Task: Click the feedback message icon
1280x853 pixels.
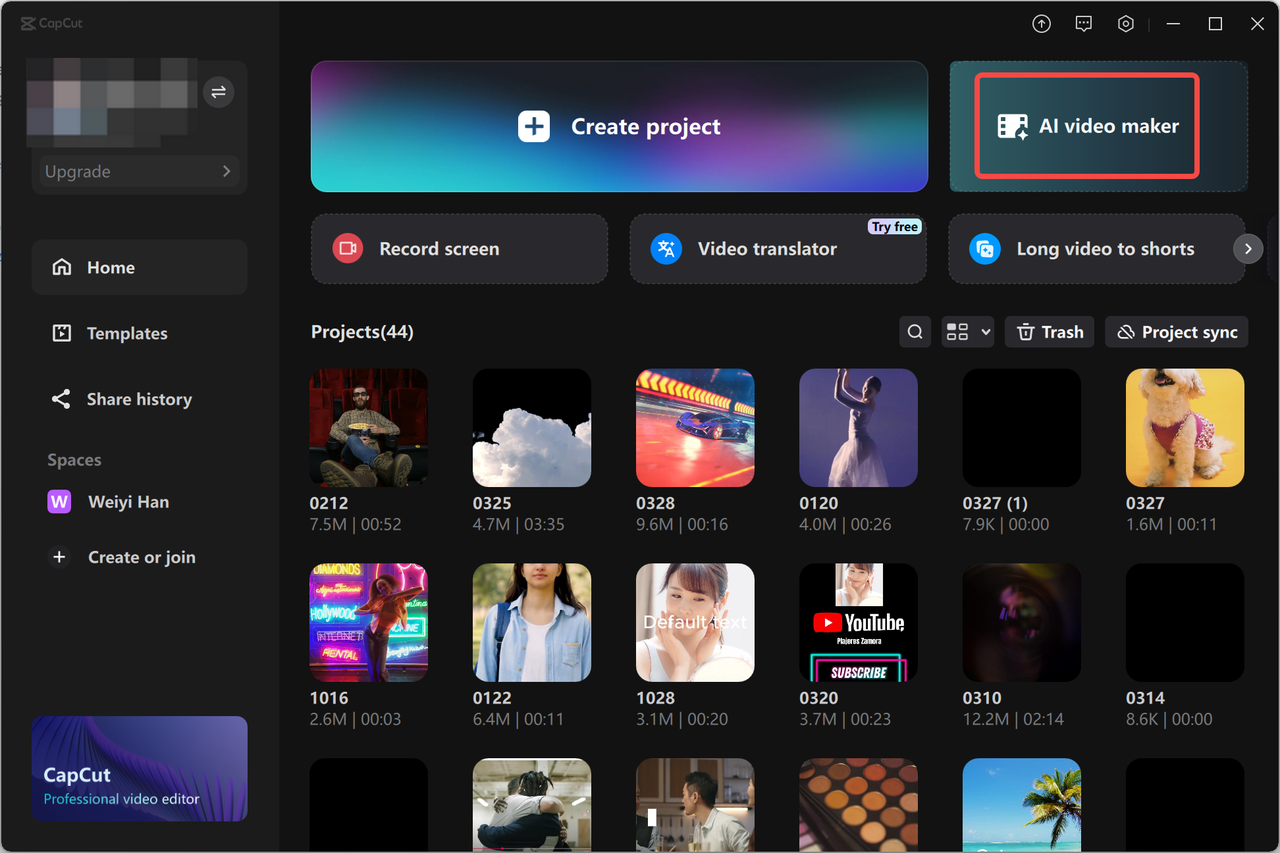Action: (1083, 23)
